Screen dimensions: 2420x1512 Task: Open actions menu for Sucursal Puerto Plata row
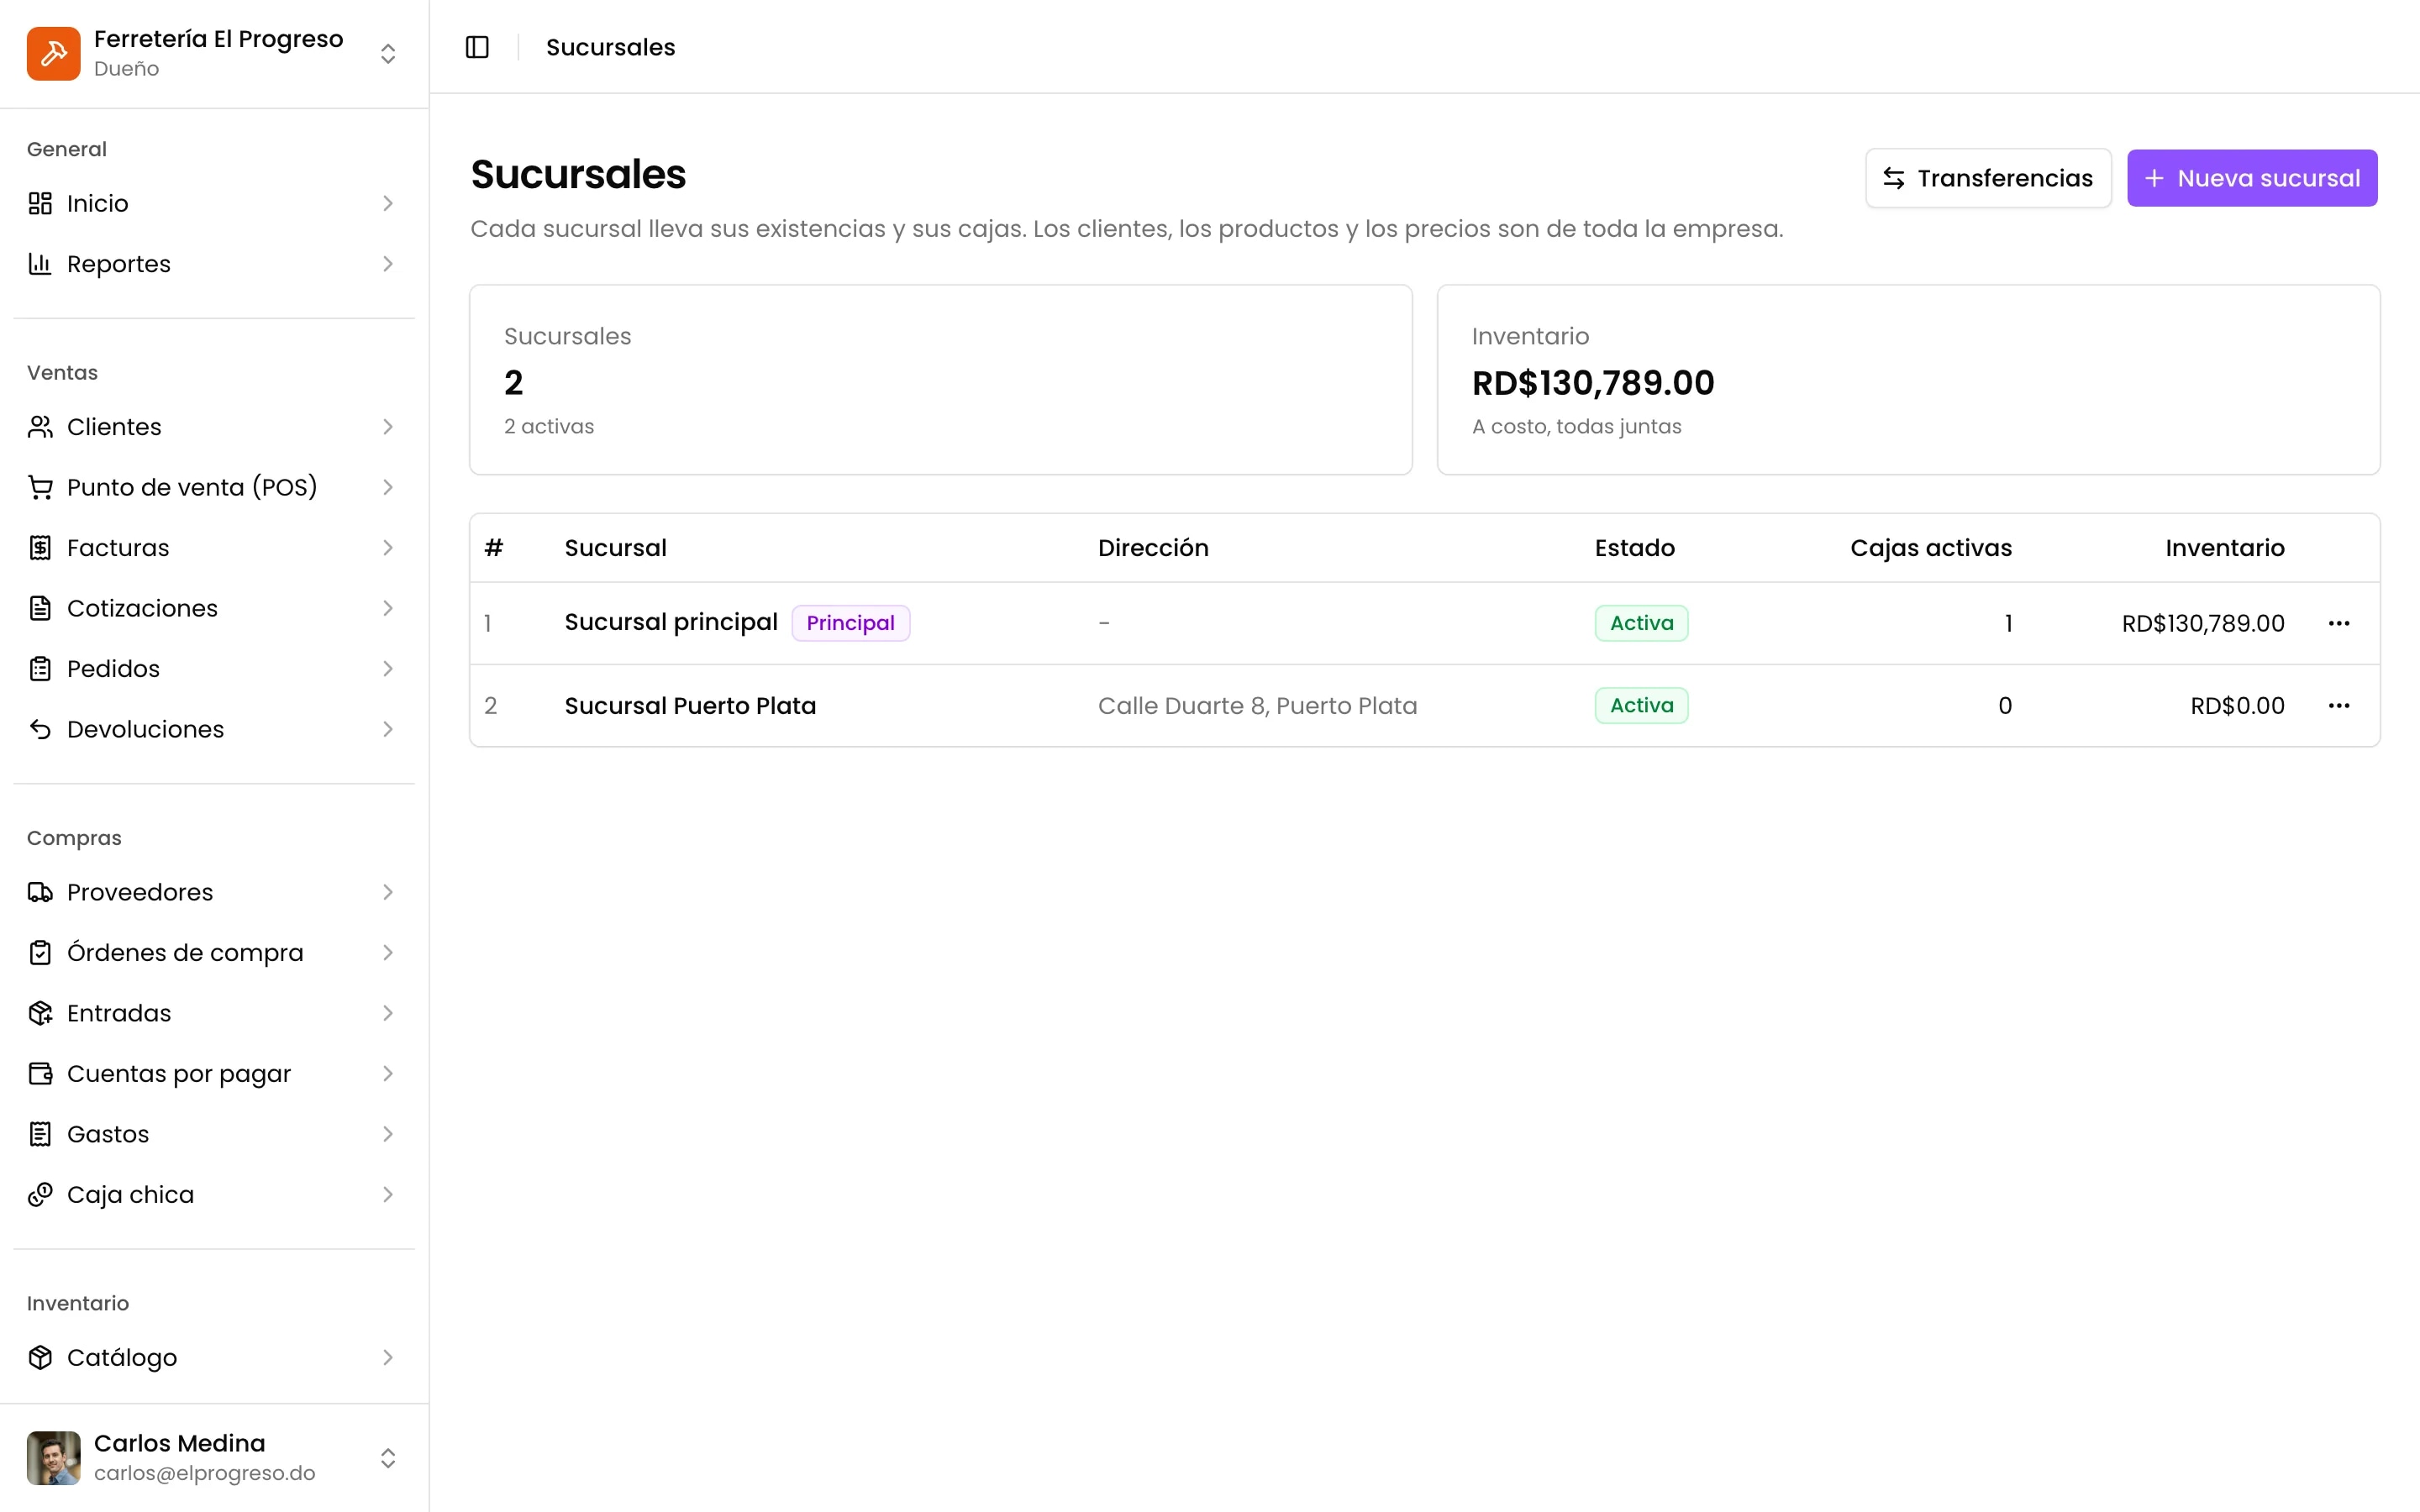pos(2338,706)
